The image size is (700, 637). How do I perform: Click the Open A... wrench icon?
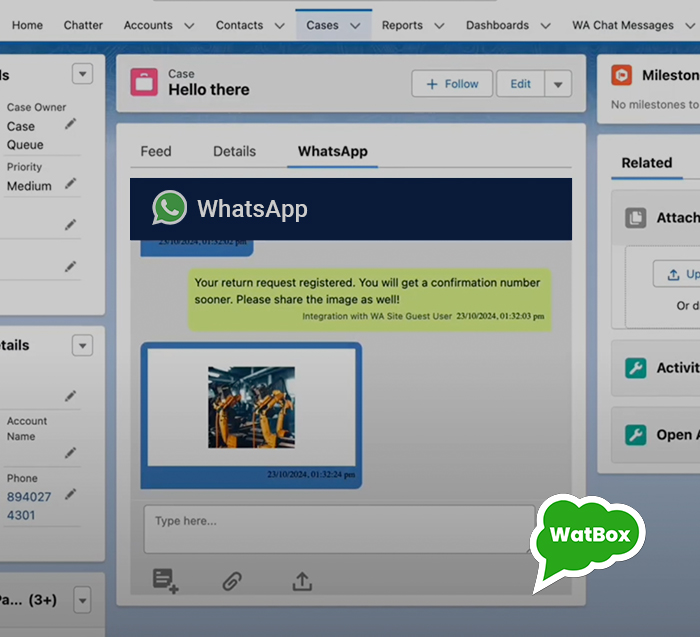[x=636, y=435]
